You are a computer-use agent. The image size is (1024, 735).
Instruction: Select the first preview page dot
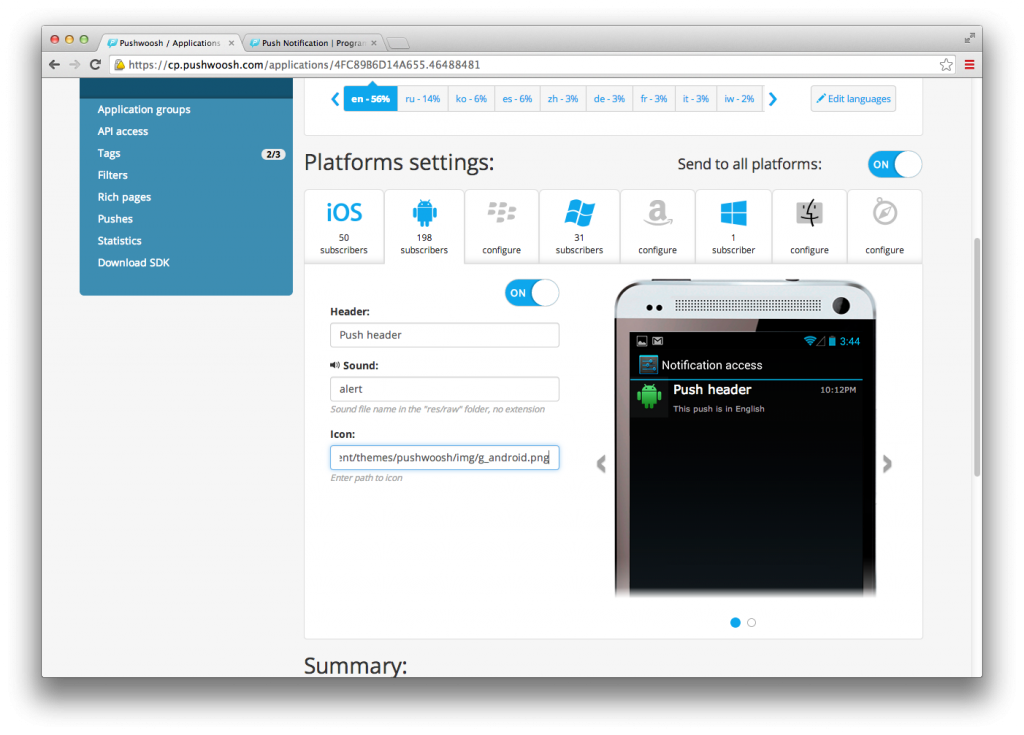[x=735, y=623]
